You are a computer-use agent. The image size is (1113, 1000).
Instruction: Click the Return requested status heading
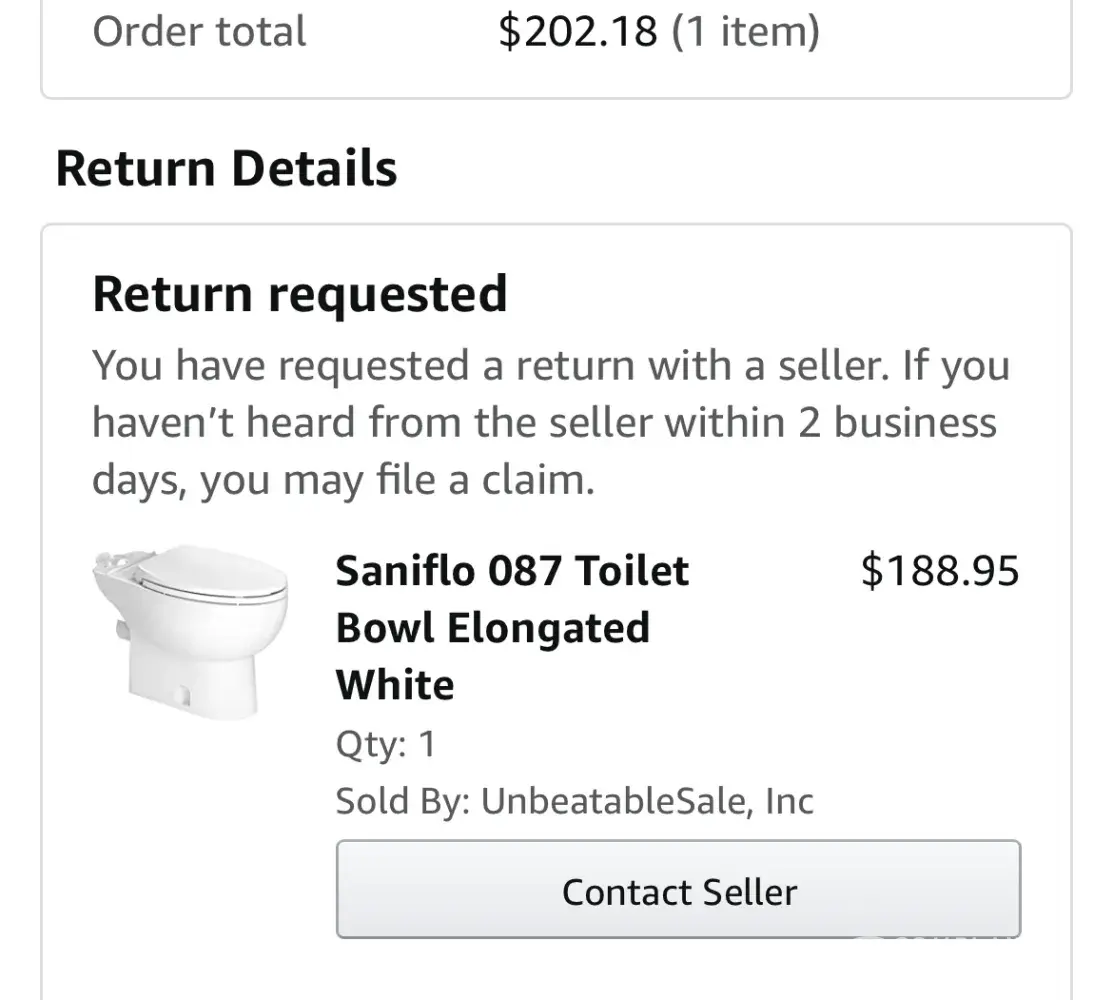299,295
